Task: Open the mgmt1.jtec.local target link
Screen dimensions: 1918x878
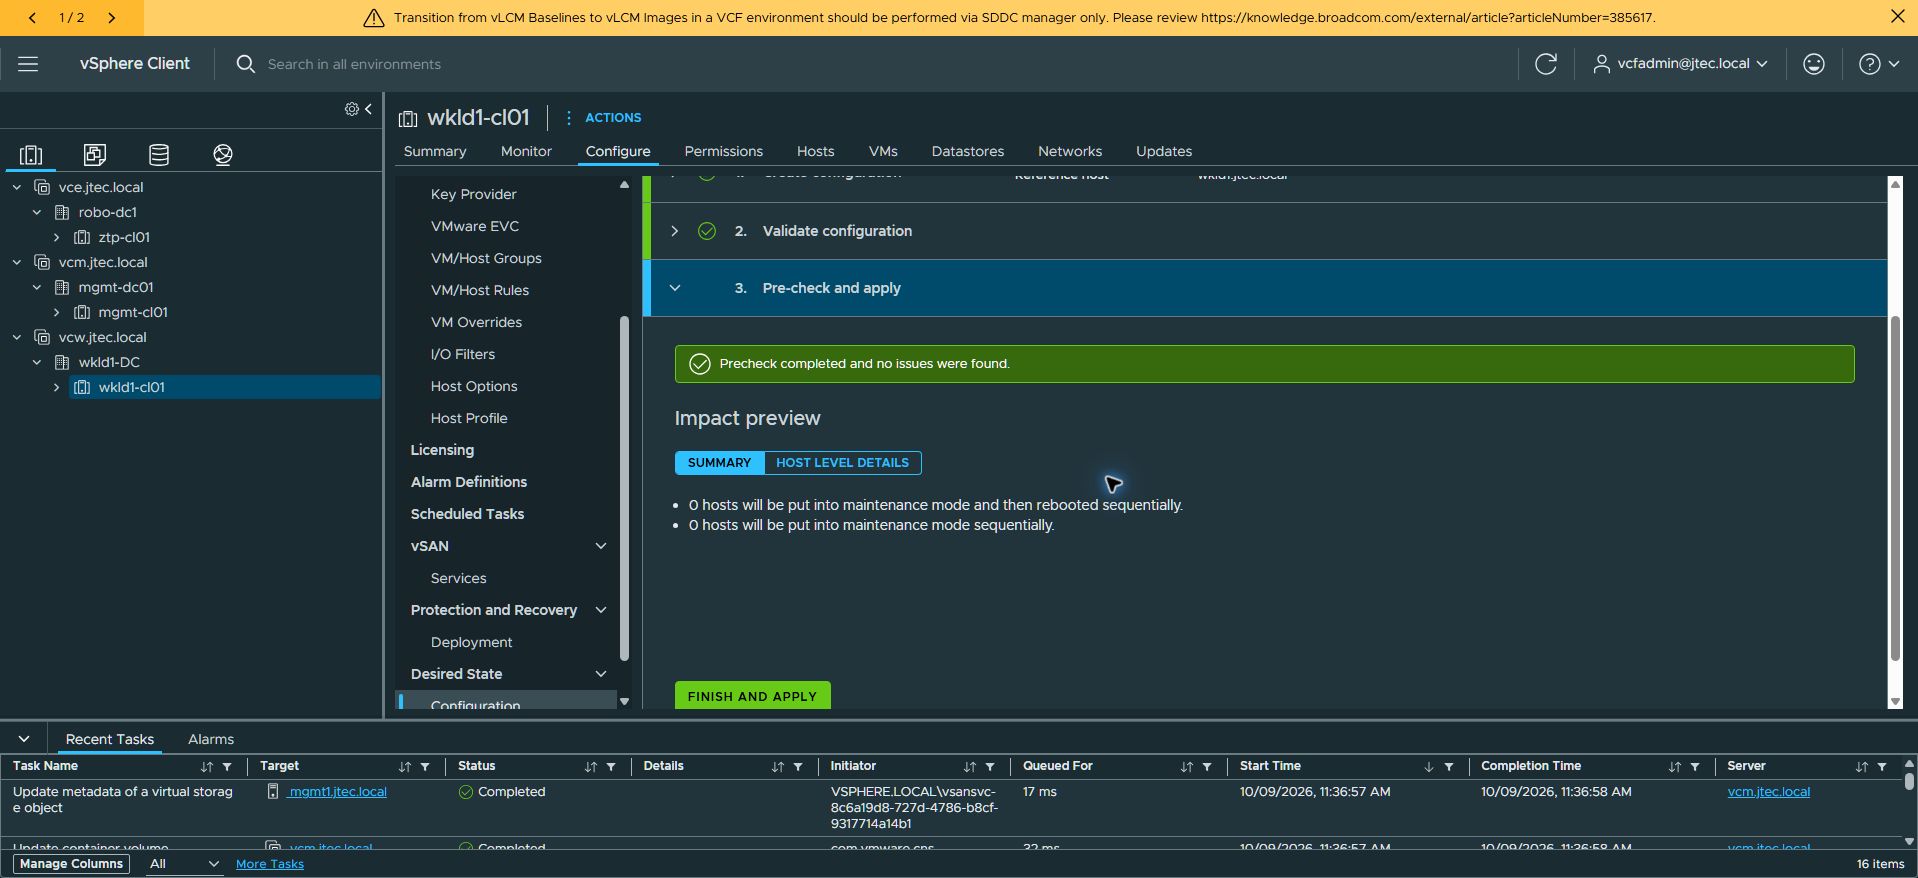Action: tap(337, 792)
